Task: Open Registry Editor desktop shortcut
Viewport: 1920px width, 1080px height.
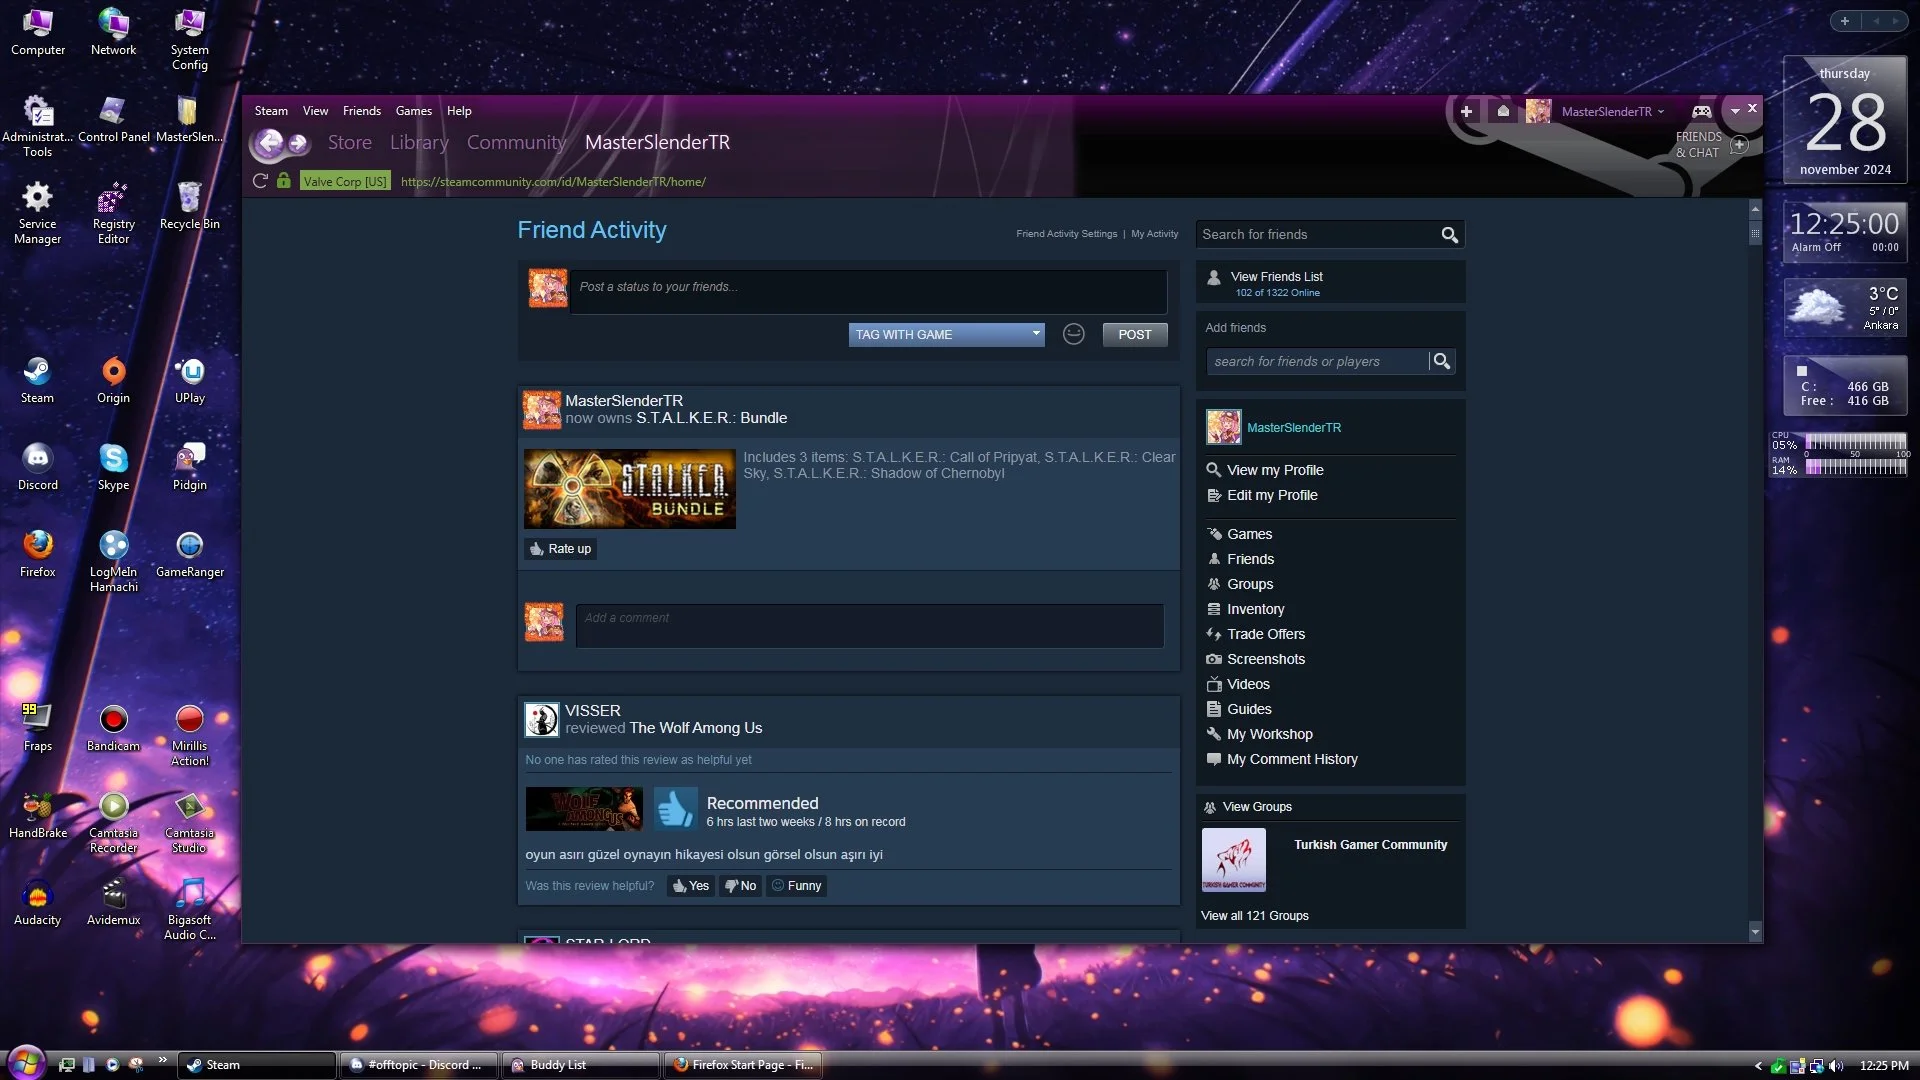Action: click(x=113, y=213)
